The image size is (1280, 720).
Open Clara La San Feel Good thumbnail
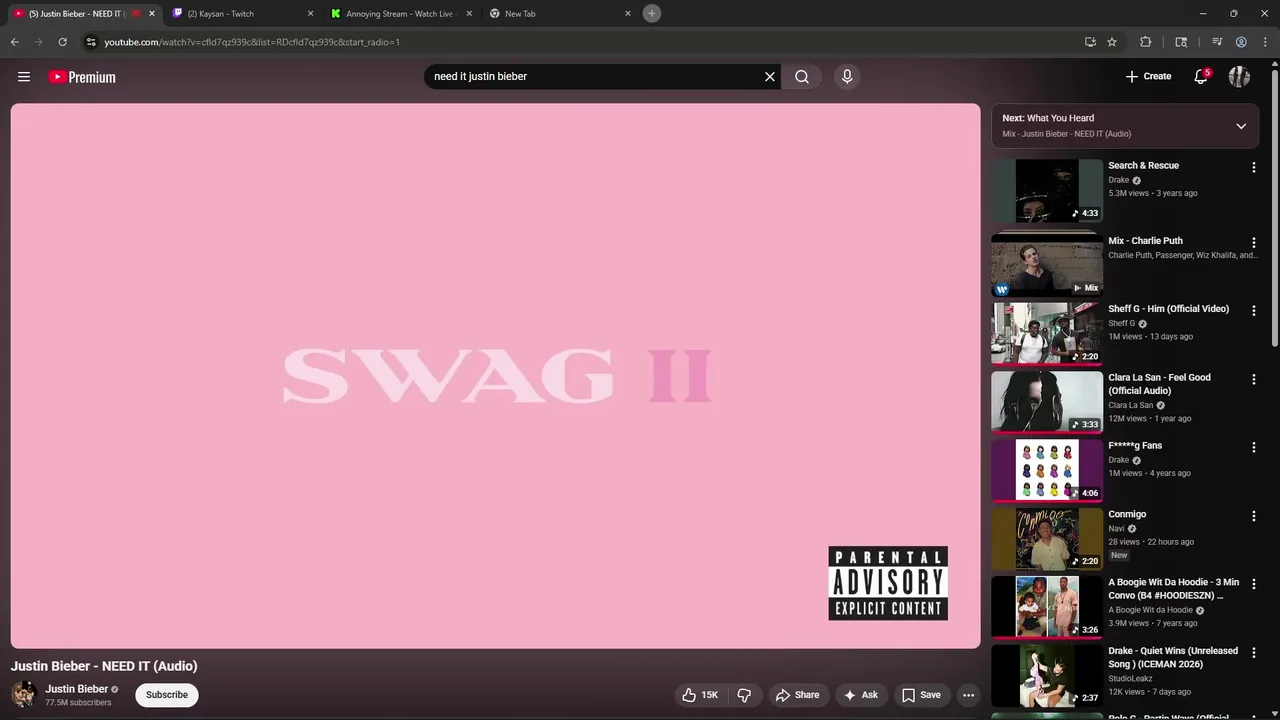pyautogui.click(x=1047, y=402)
